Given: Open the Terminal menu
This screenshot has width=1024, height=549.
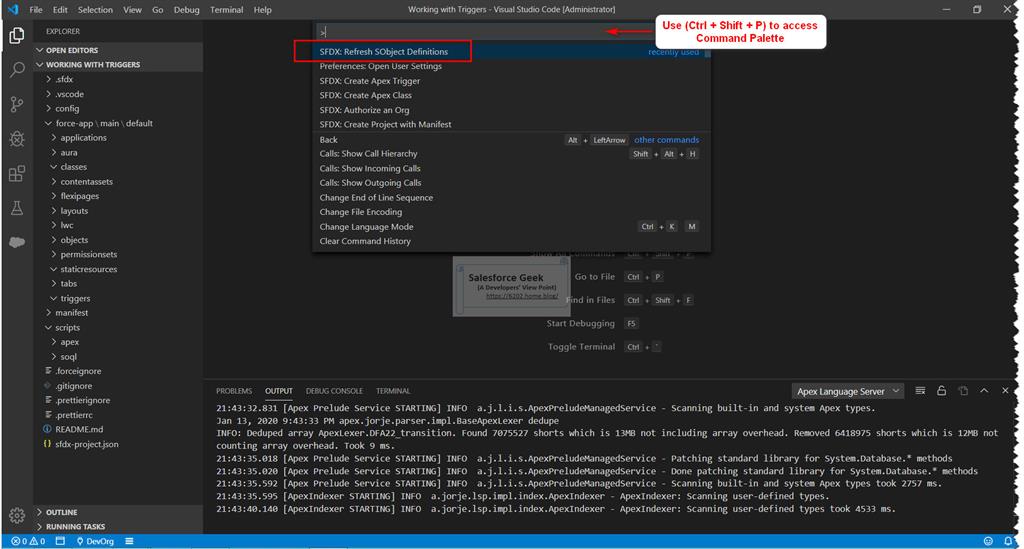Looking at the screenshot, I should 226,10.
